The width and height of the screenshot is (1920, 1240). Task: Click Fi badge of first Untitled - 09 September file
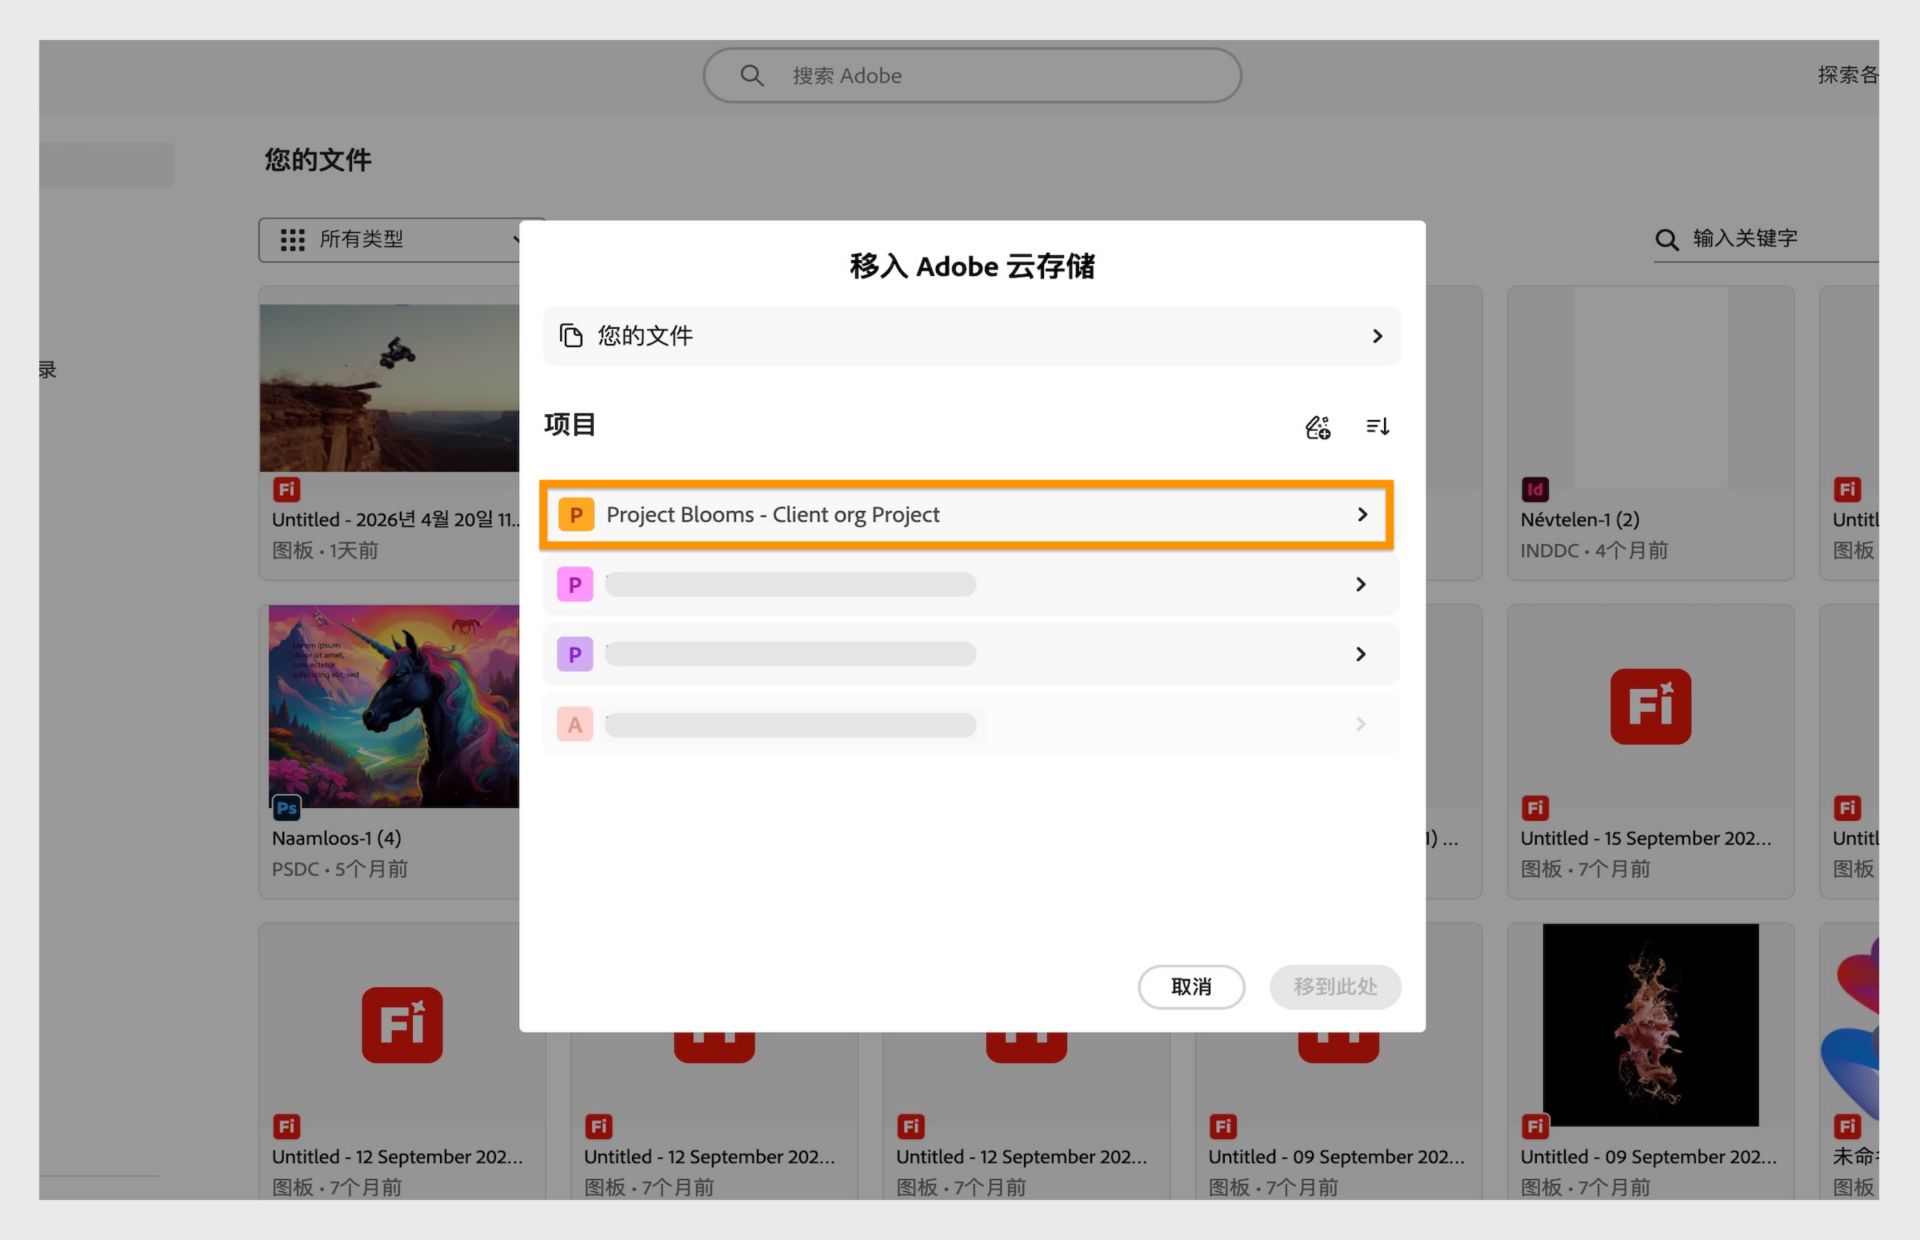pyautogui.click(x=1223, y=1127)
